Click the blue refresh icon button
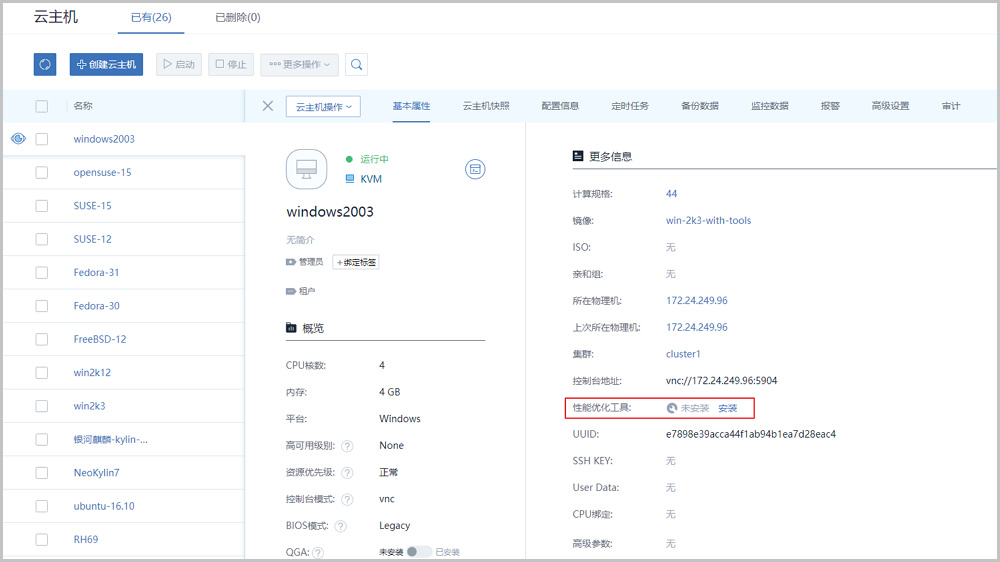This screenshot has width=1000, height=562. [x=45, y=64]
